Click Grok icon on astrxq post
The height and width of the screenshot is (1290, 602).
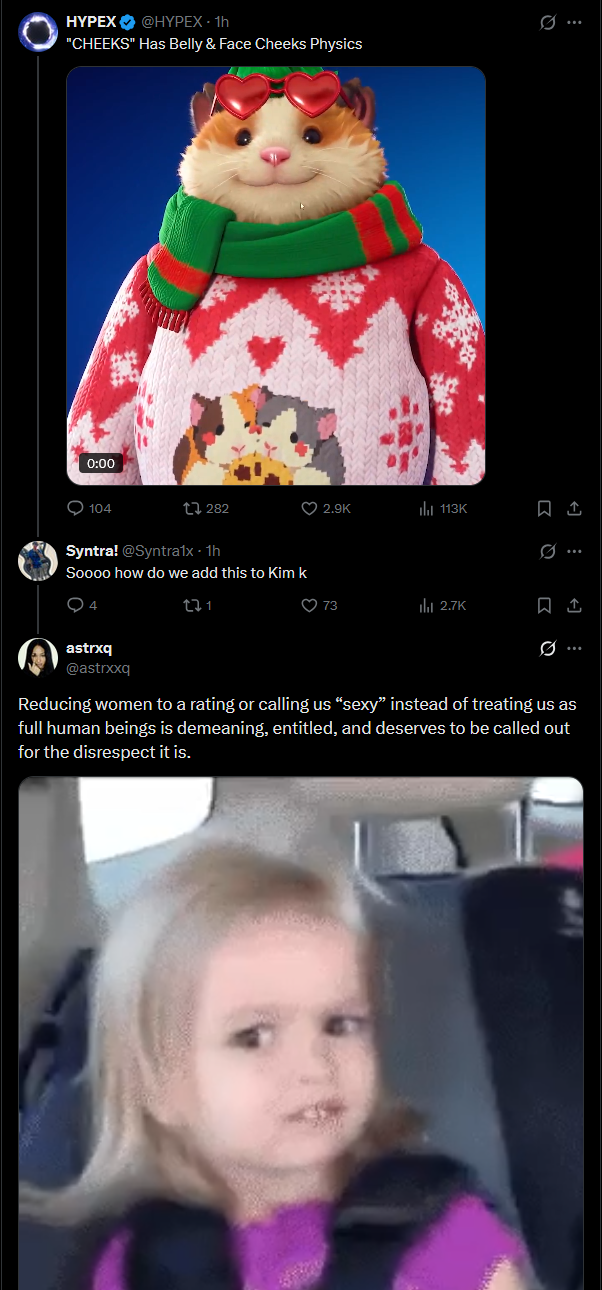547,648
